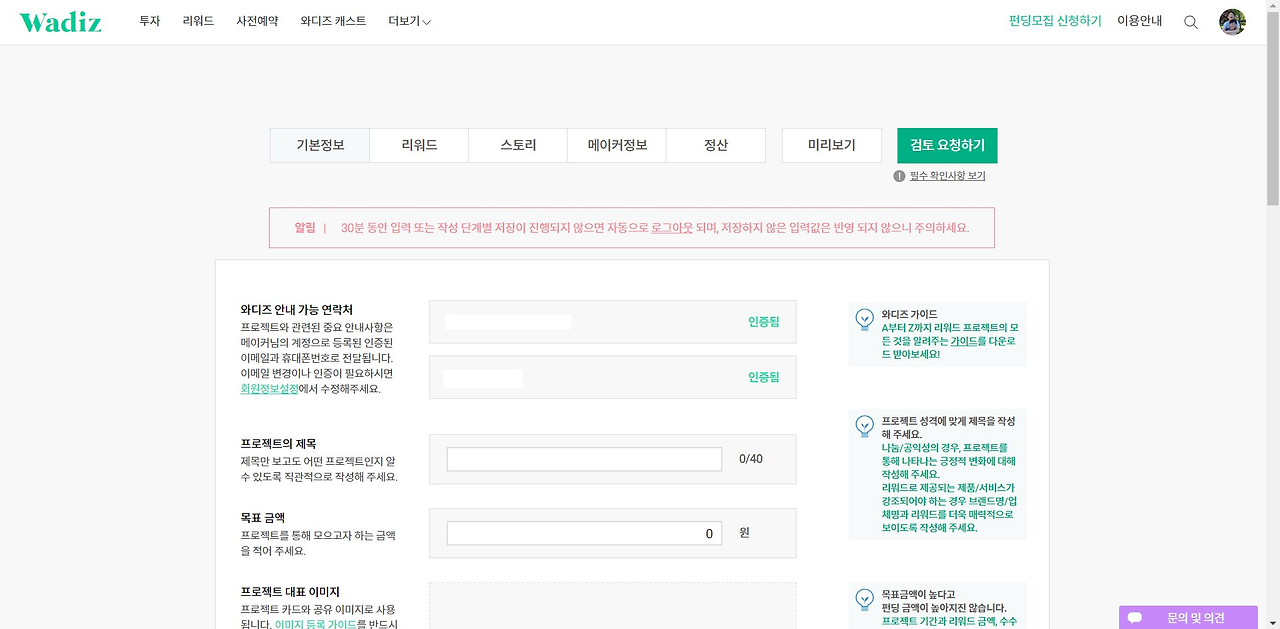Click the info icon beside 필수 확인사항 보기
1280x629 pixels.
[900, 176]
